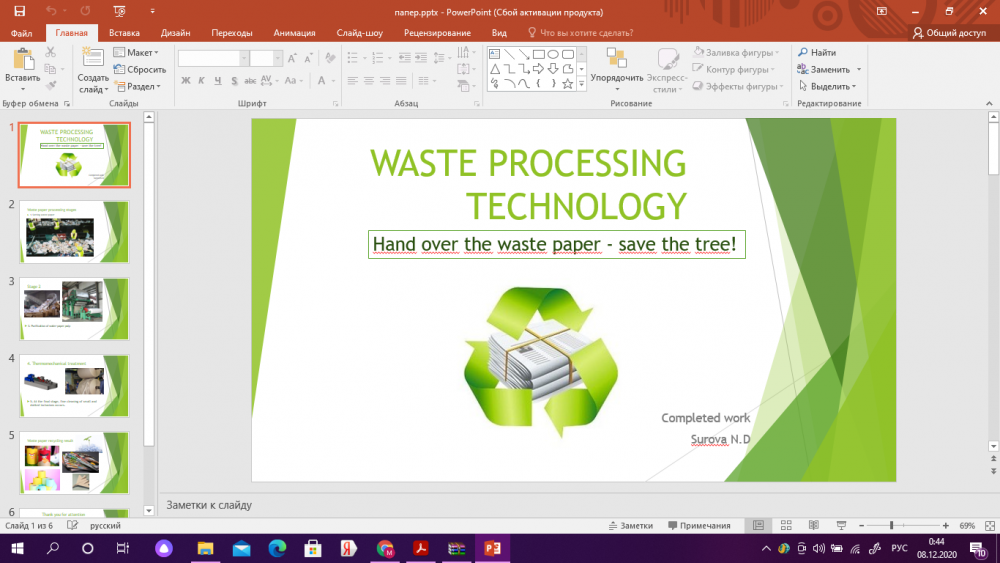Switch to the Slide Show (Слайд-шоу) tab
Image resolution: width=1000 pixels, height=563 pixels.
pyautogui.click(x=360, y=33)
